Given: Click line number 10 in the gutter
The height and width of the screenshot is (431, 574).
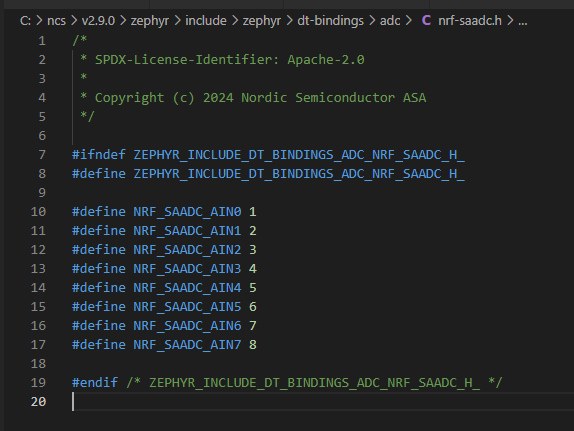Looking at the screenshot, I should [38, 212].
